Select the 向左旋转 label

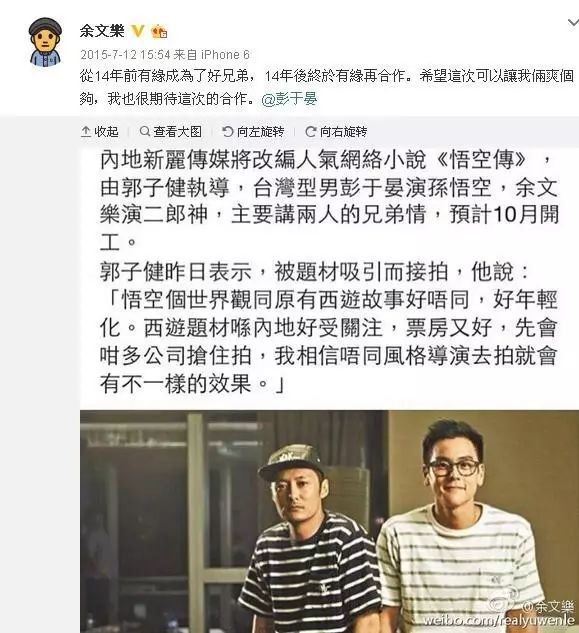[x=260, y=132]
